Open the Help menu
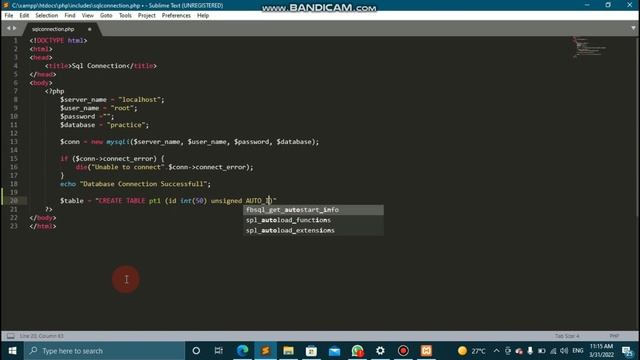Screen dimensions: 640x360 point(203,16)
